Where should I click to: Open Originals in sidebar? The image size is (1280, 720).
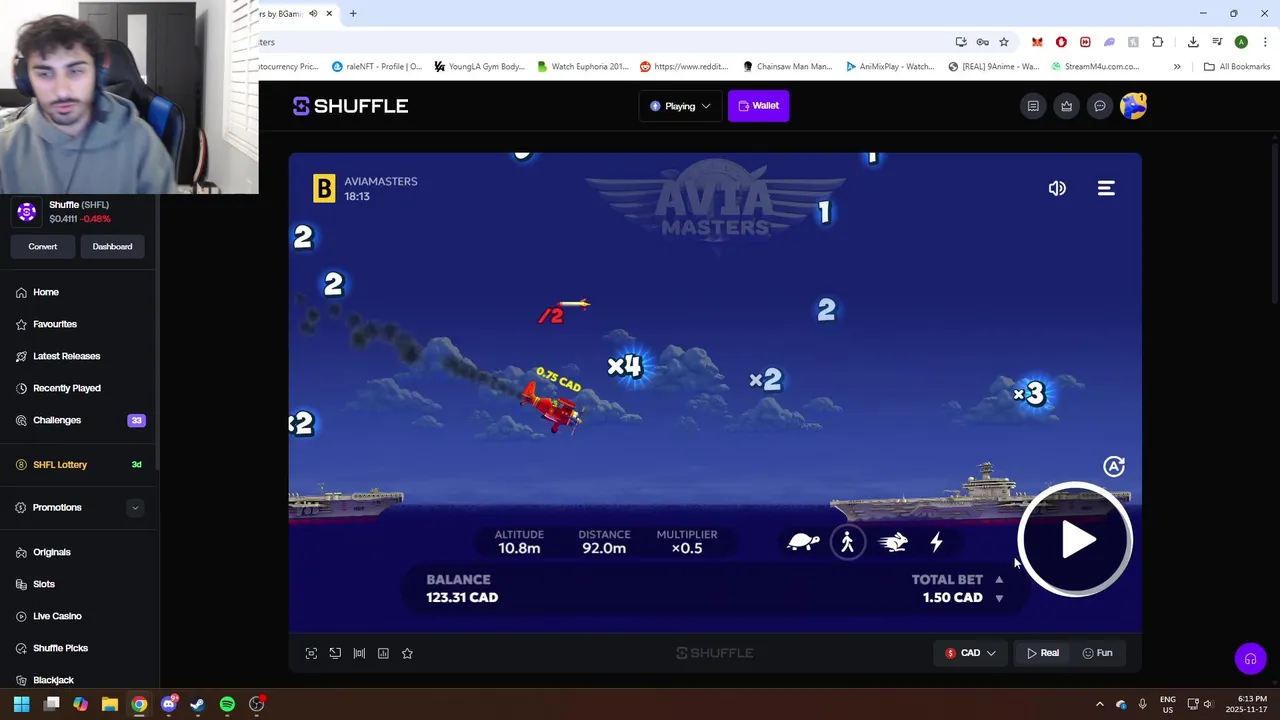click(x=52, y=552)
